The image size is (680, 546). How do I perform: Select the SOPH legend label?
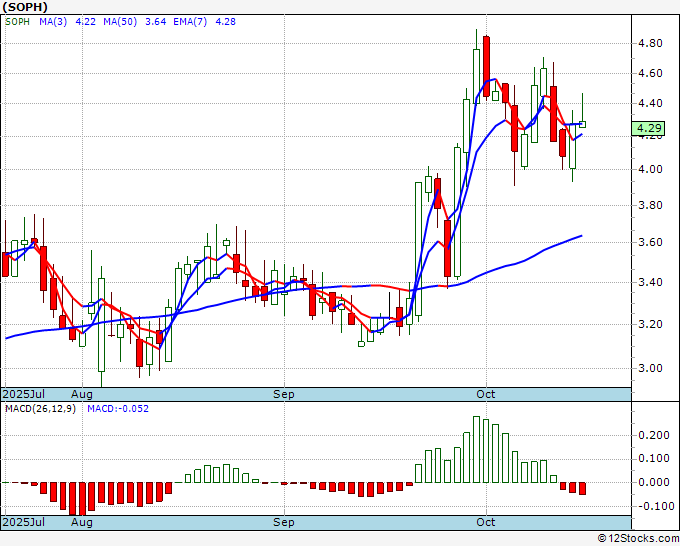(x=17, y=22)
